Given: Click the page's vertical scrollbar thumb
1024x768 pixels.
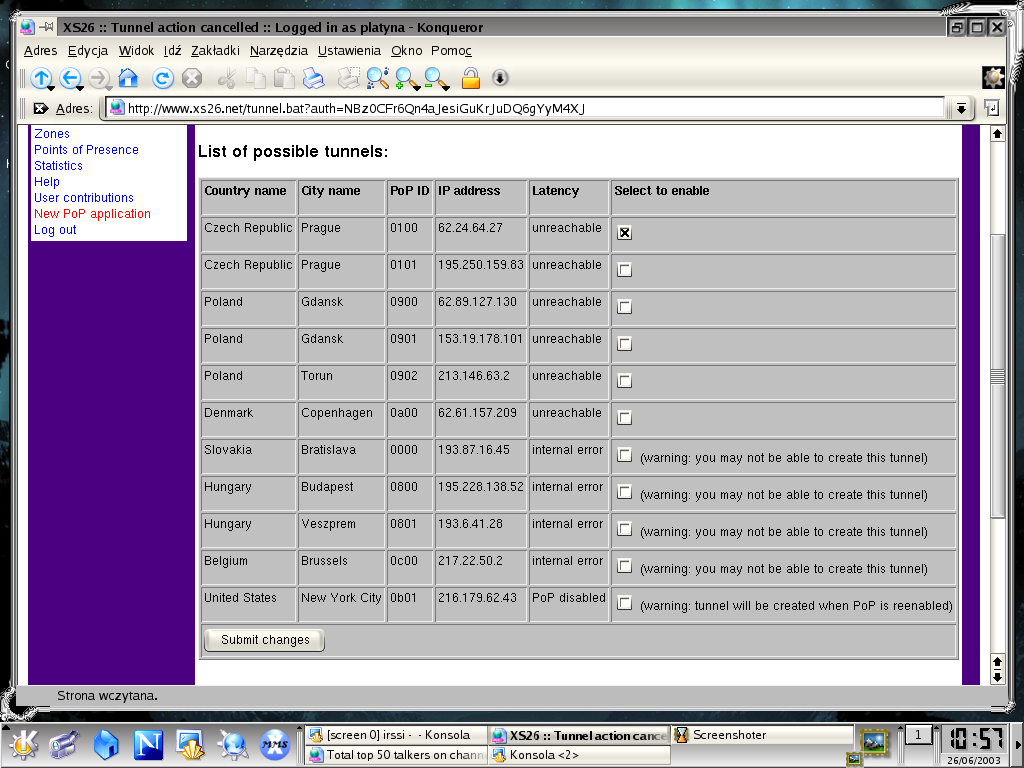Looking at the screenshot, I should coord(997,376).
